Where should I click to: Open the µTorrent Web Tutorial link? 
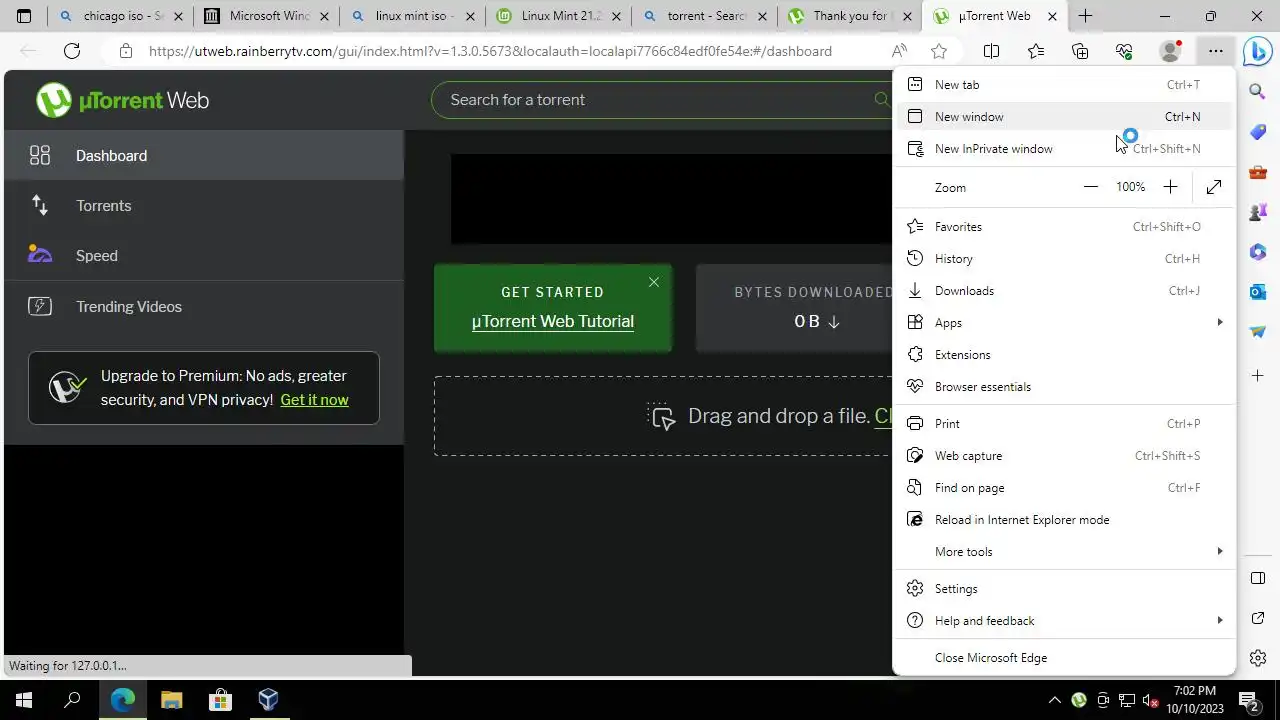553,321
